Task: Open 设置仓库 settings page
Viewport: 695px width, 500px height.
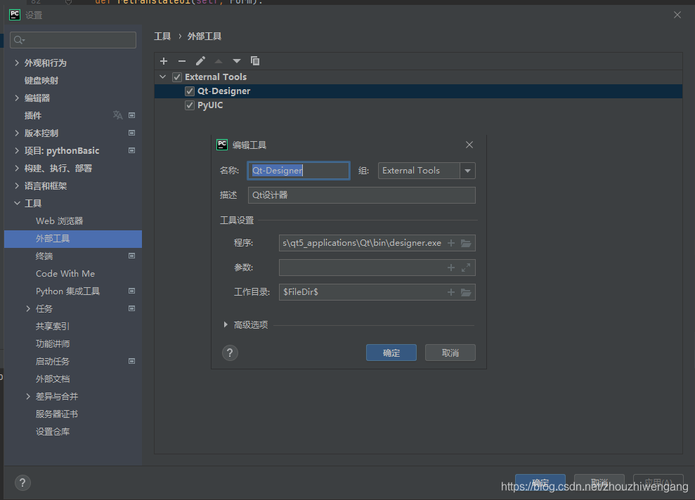Action: coord(52,431)
